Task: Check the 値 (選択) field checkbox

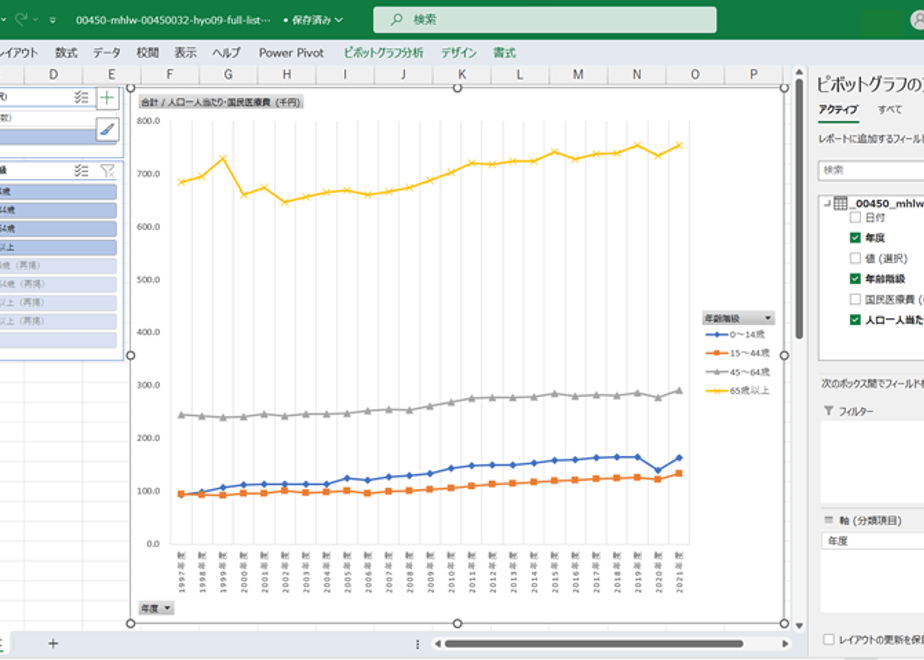Action: (x=855, y=258)
